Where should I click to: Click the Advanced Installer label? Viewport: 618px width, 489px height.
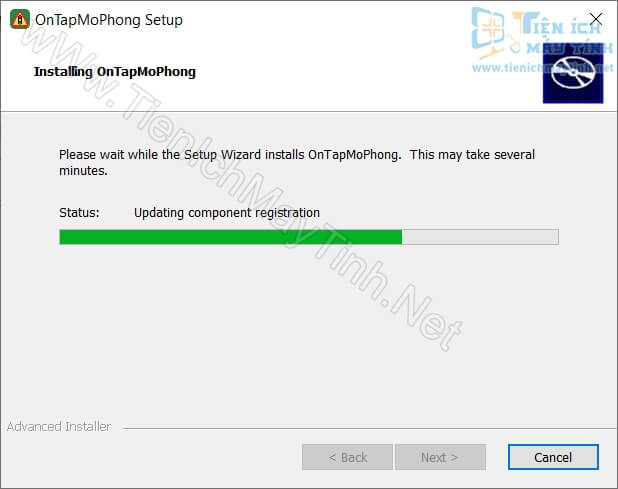tap(59, 426)
